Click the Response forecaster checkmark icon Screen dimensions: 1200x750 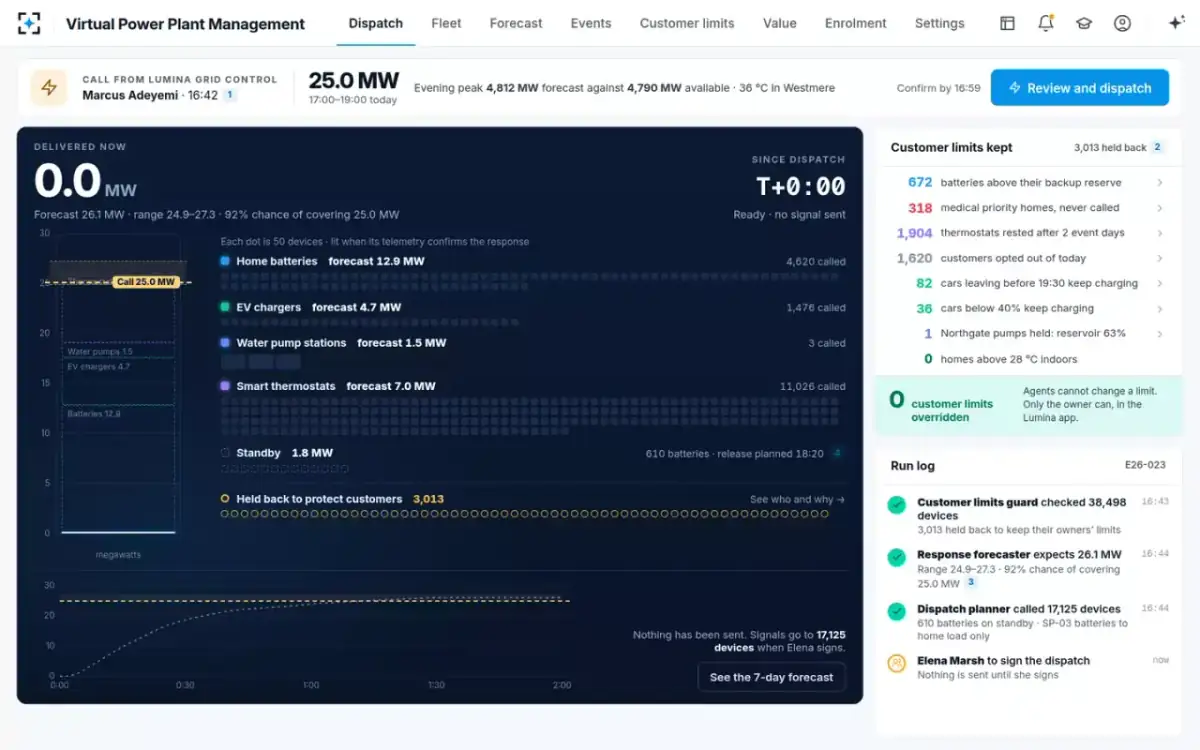tap(896, 556)
